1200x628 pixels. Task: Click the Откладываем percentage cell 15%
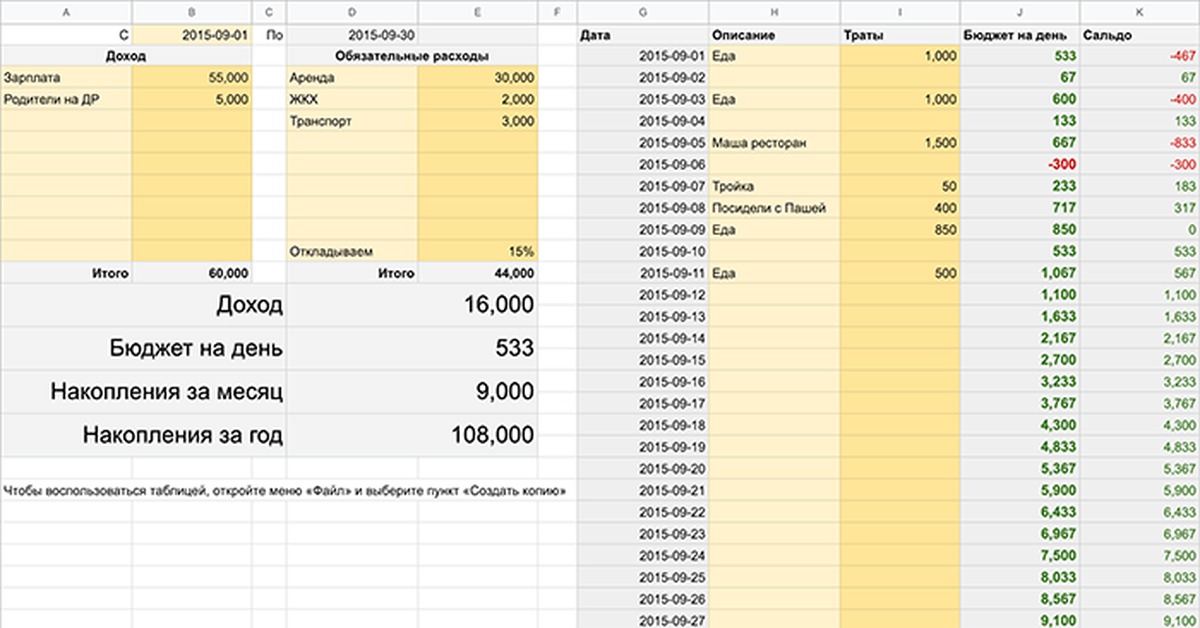(477, 251)
